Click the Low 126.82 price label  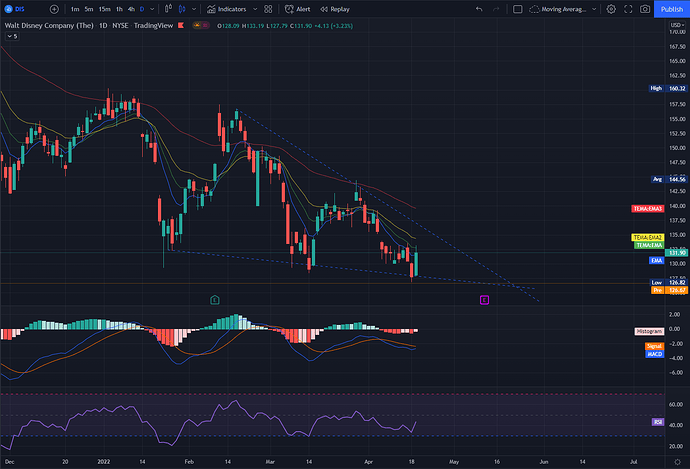point(668,282)
